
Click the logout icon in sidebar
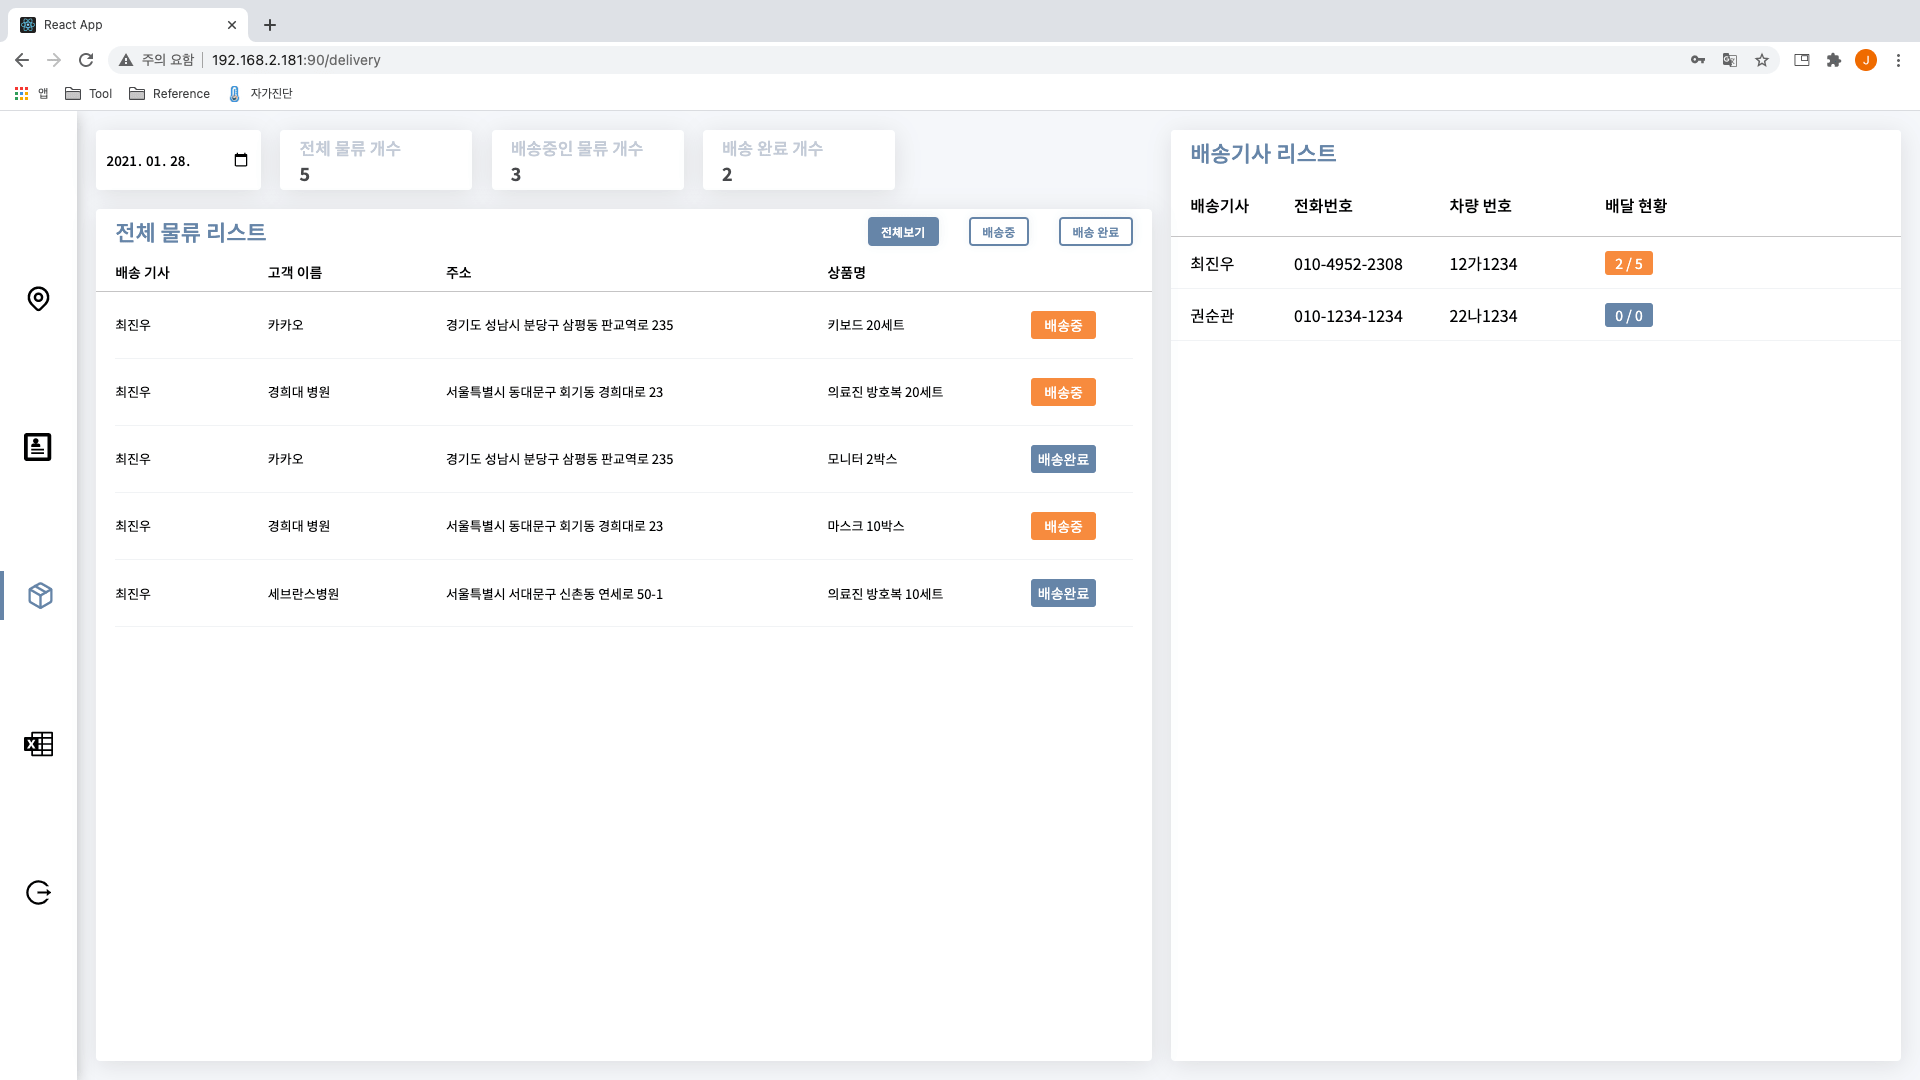(x=38, y=892)
